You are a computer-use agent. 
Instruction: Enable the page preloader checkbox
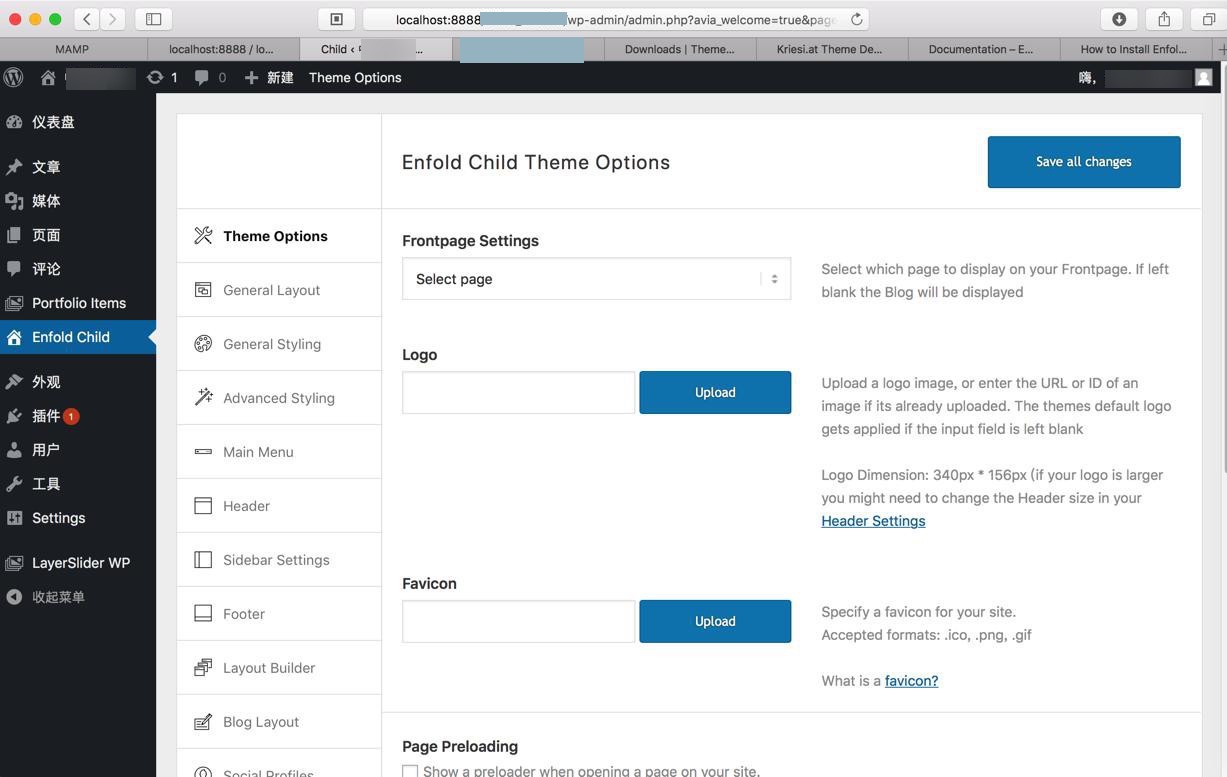click(x=410, y=771)
